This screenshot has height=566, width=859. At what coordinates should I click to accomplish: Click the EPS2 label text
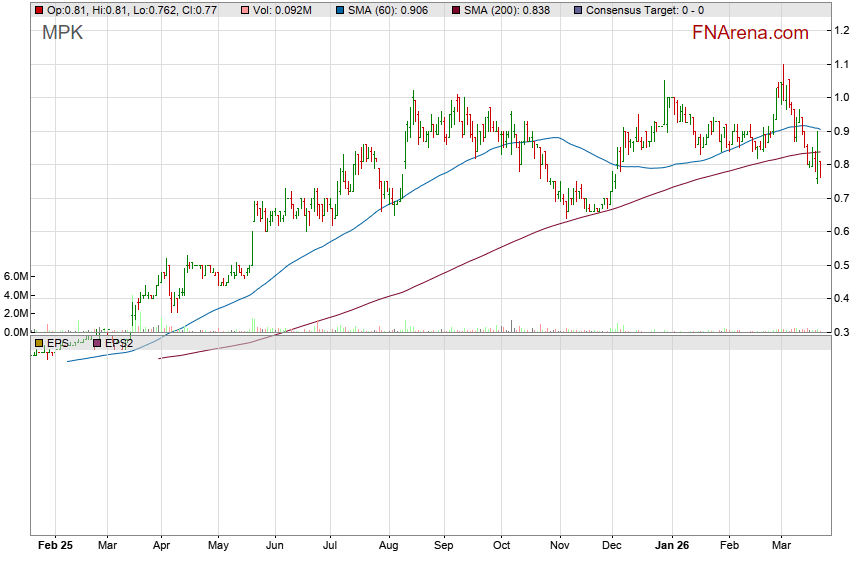[x=119, y=343]
